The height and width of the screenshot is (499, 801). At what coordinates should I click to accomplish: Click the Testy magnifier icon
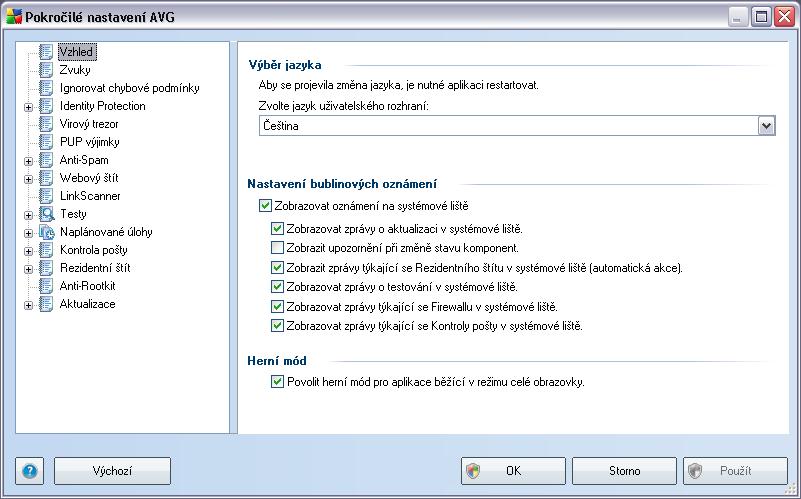click(x=46, y=213)
